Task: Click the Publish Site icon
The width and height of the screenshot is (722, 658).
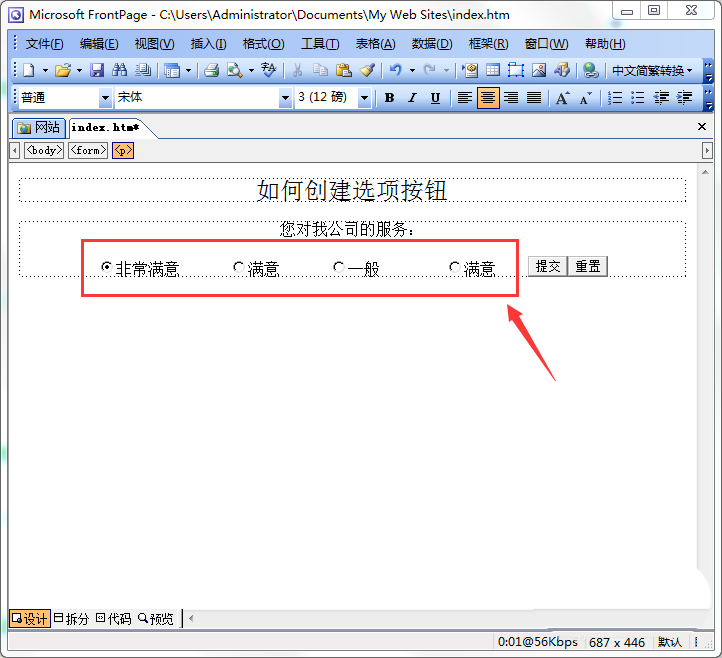Action: point(143,70)
